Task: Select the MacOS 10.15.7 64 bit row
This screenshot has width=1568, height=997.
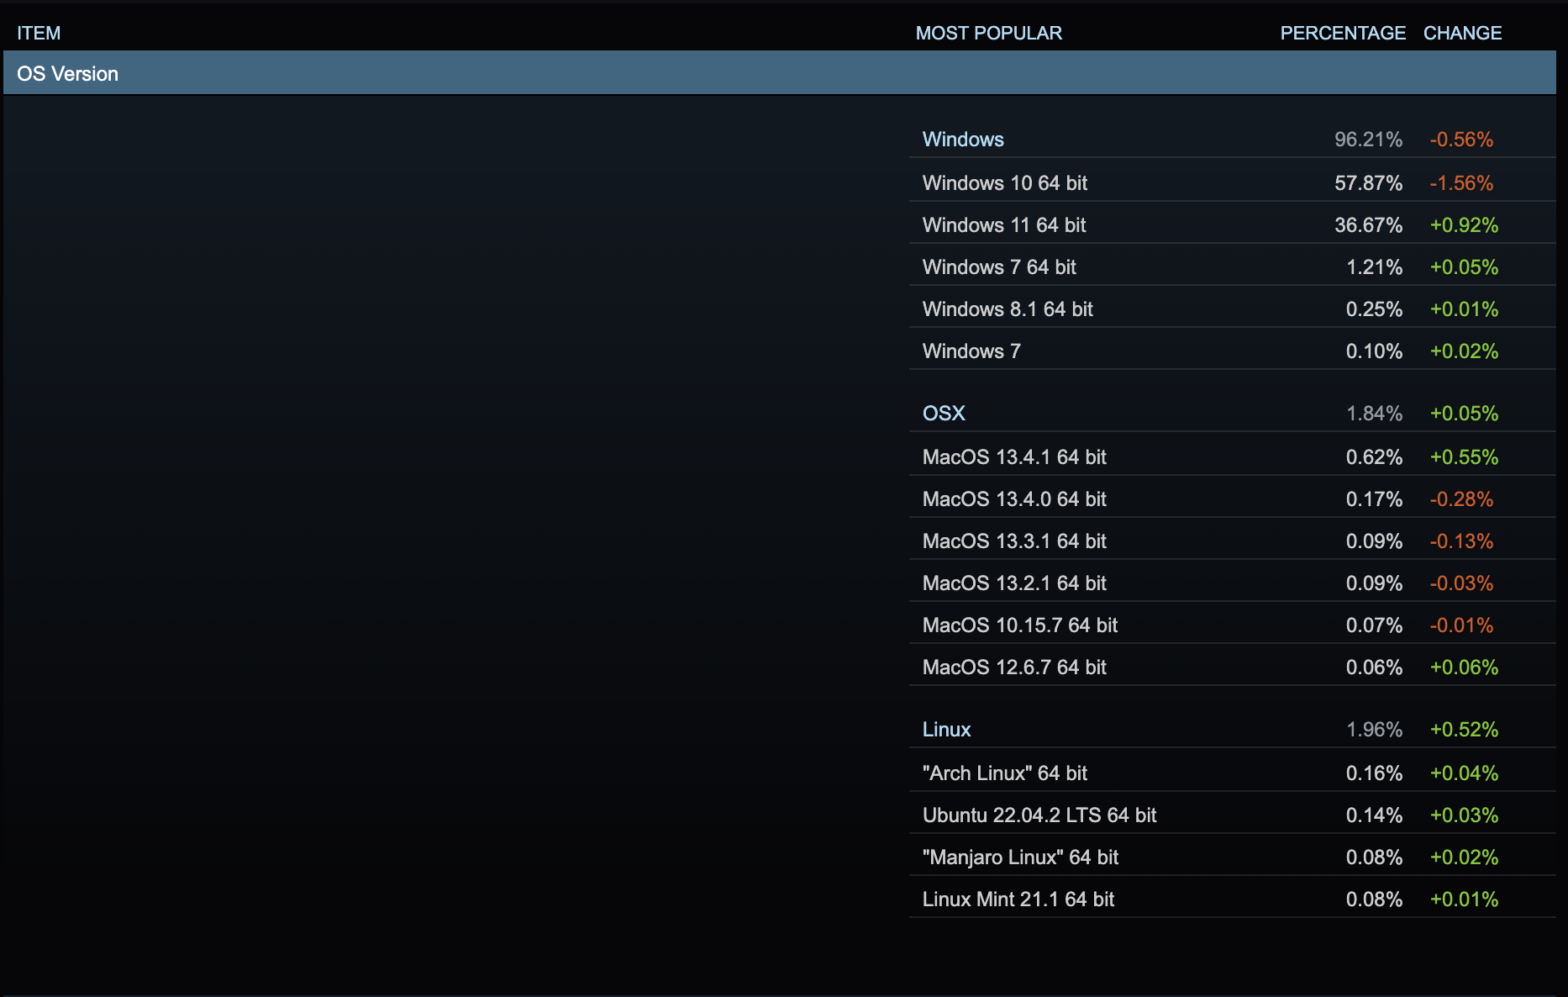Action: point(1019,625)
